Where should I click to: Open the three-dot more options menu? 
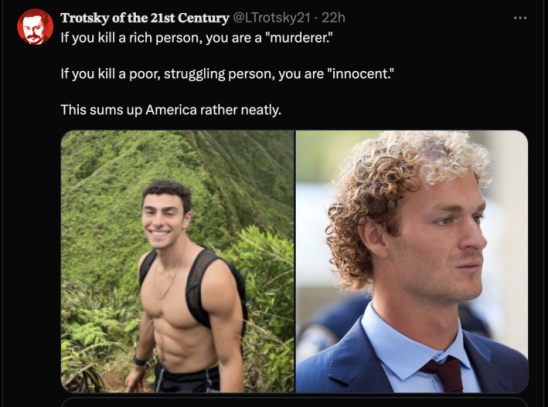tap(520, 18)
